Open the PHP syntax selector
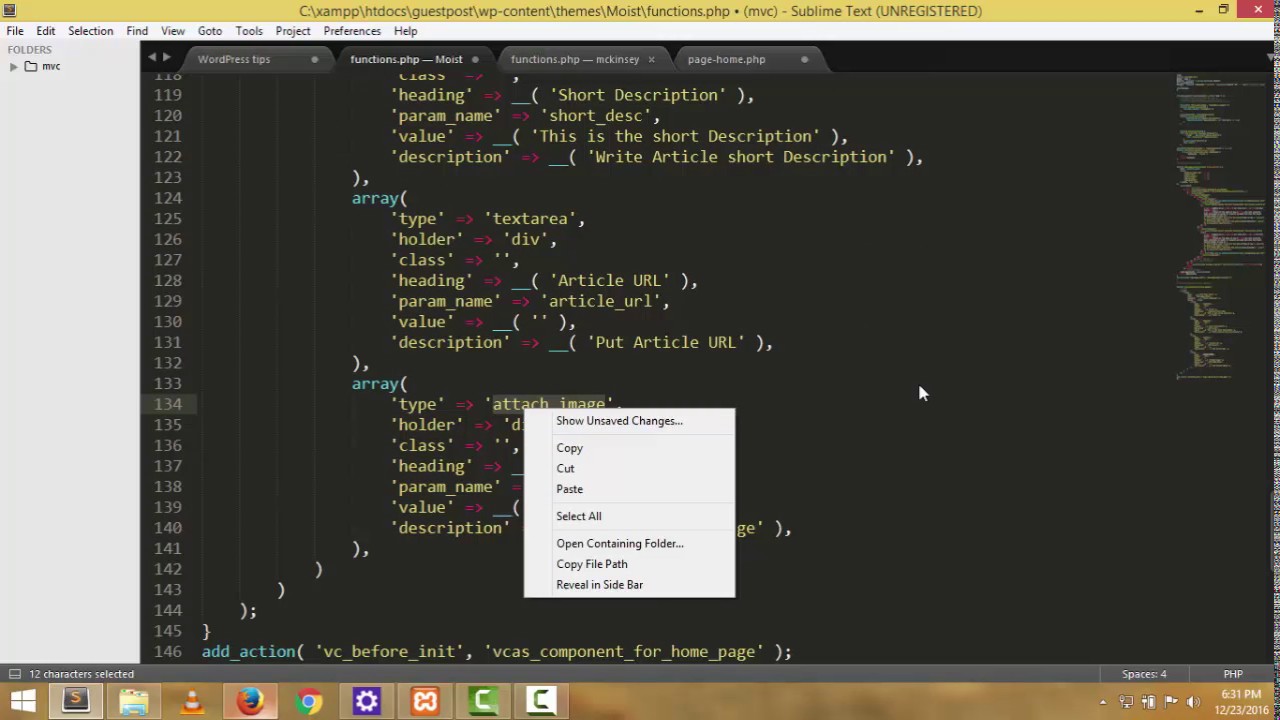1280x720 pixels. click(x=1233, y=674)
